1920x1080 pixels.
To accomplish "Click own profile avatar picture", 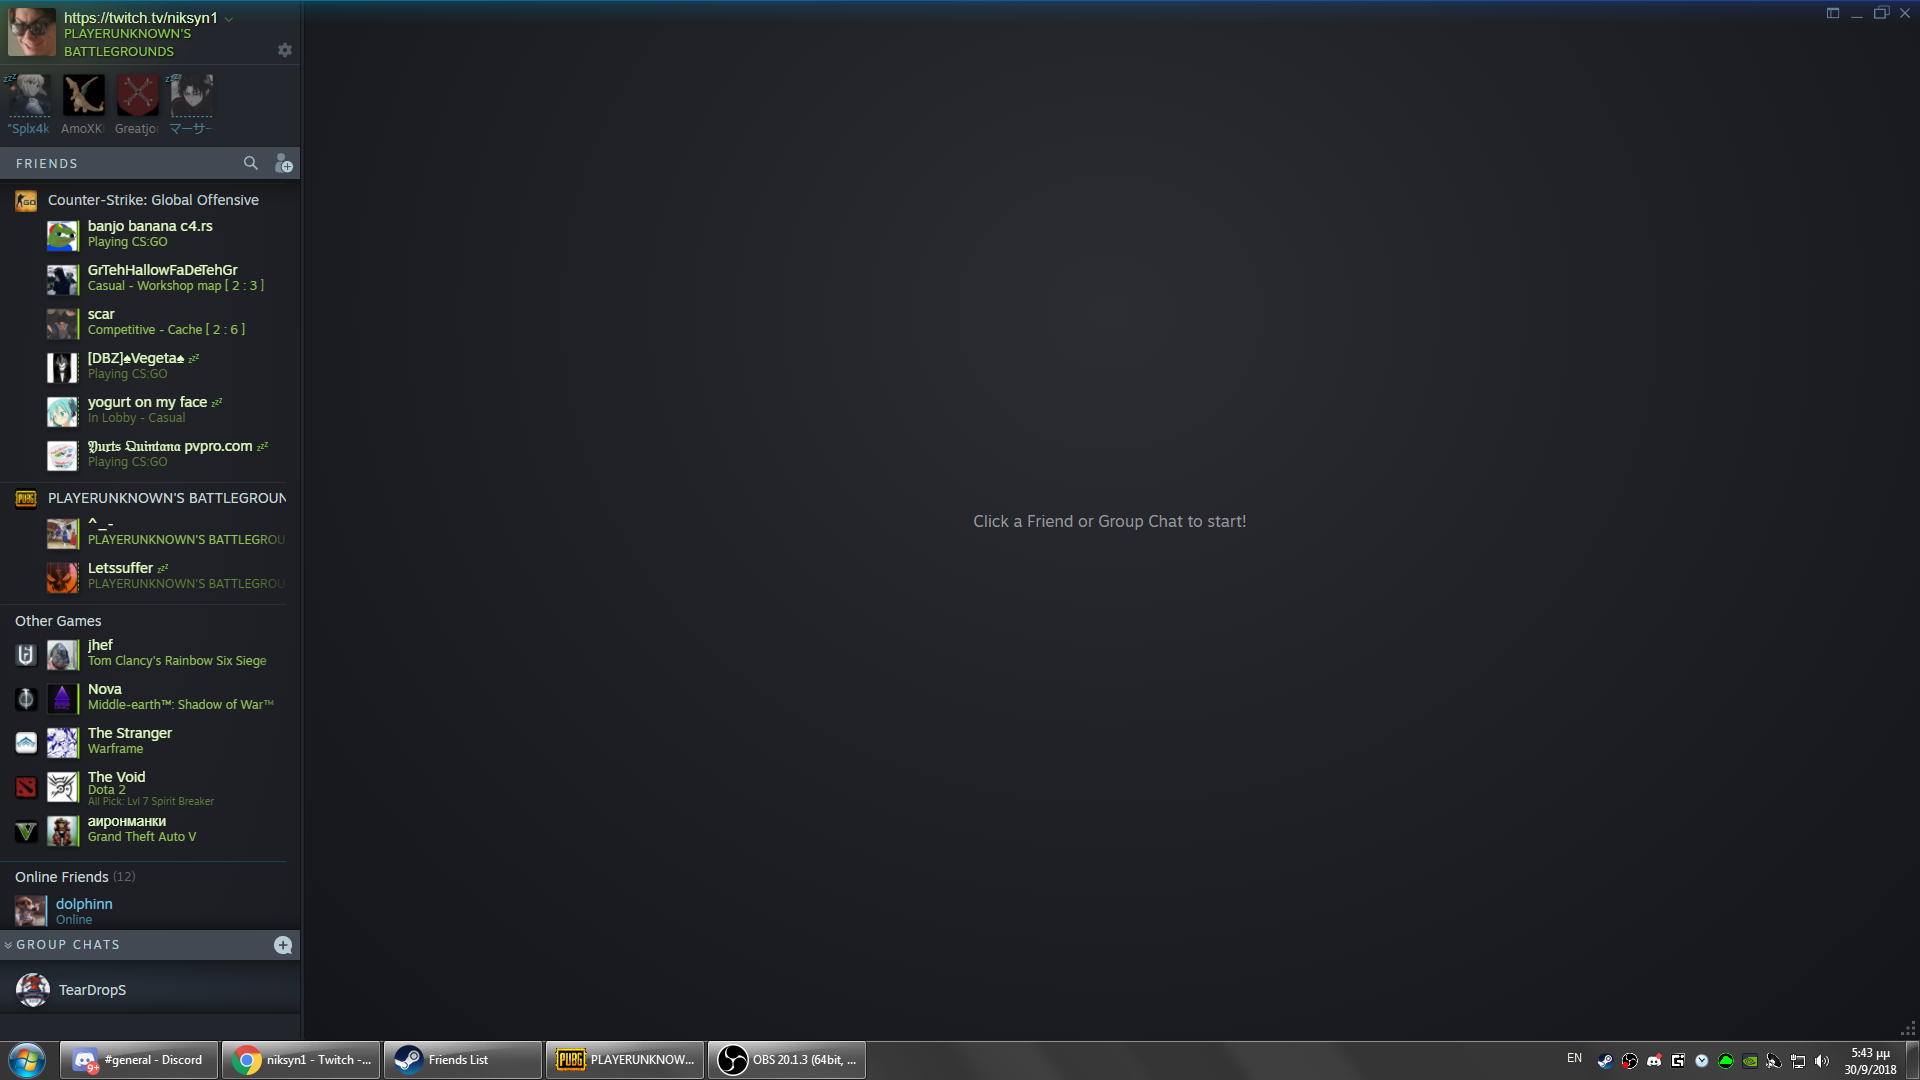I will point(32,32).
